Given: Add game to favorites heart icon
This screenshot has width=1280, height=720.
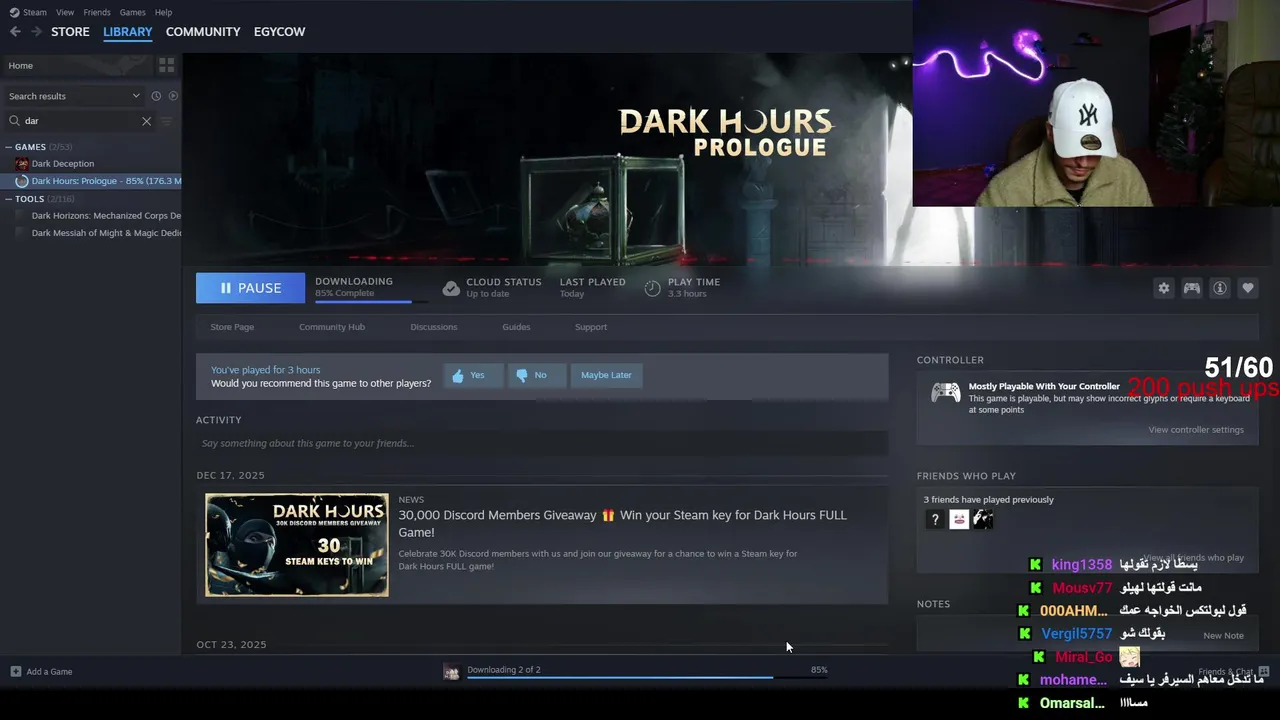Looking at the screenshot, I should point(1248,288).
